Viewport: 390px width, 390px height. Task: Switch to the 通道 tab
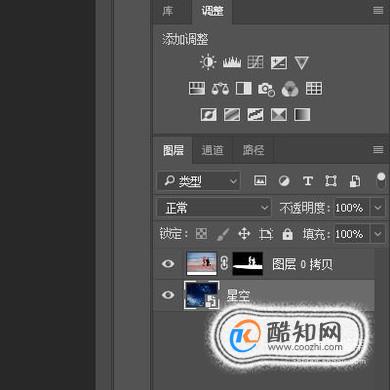coord(212,150)
